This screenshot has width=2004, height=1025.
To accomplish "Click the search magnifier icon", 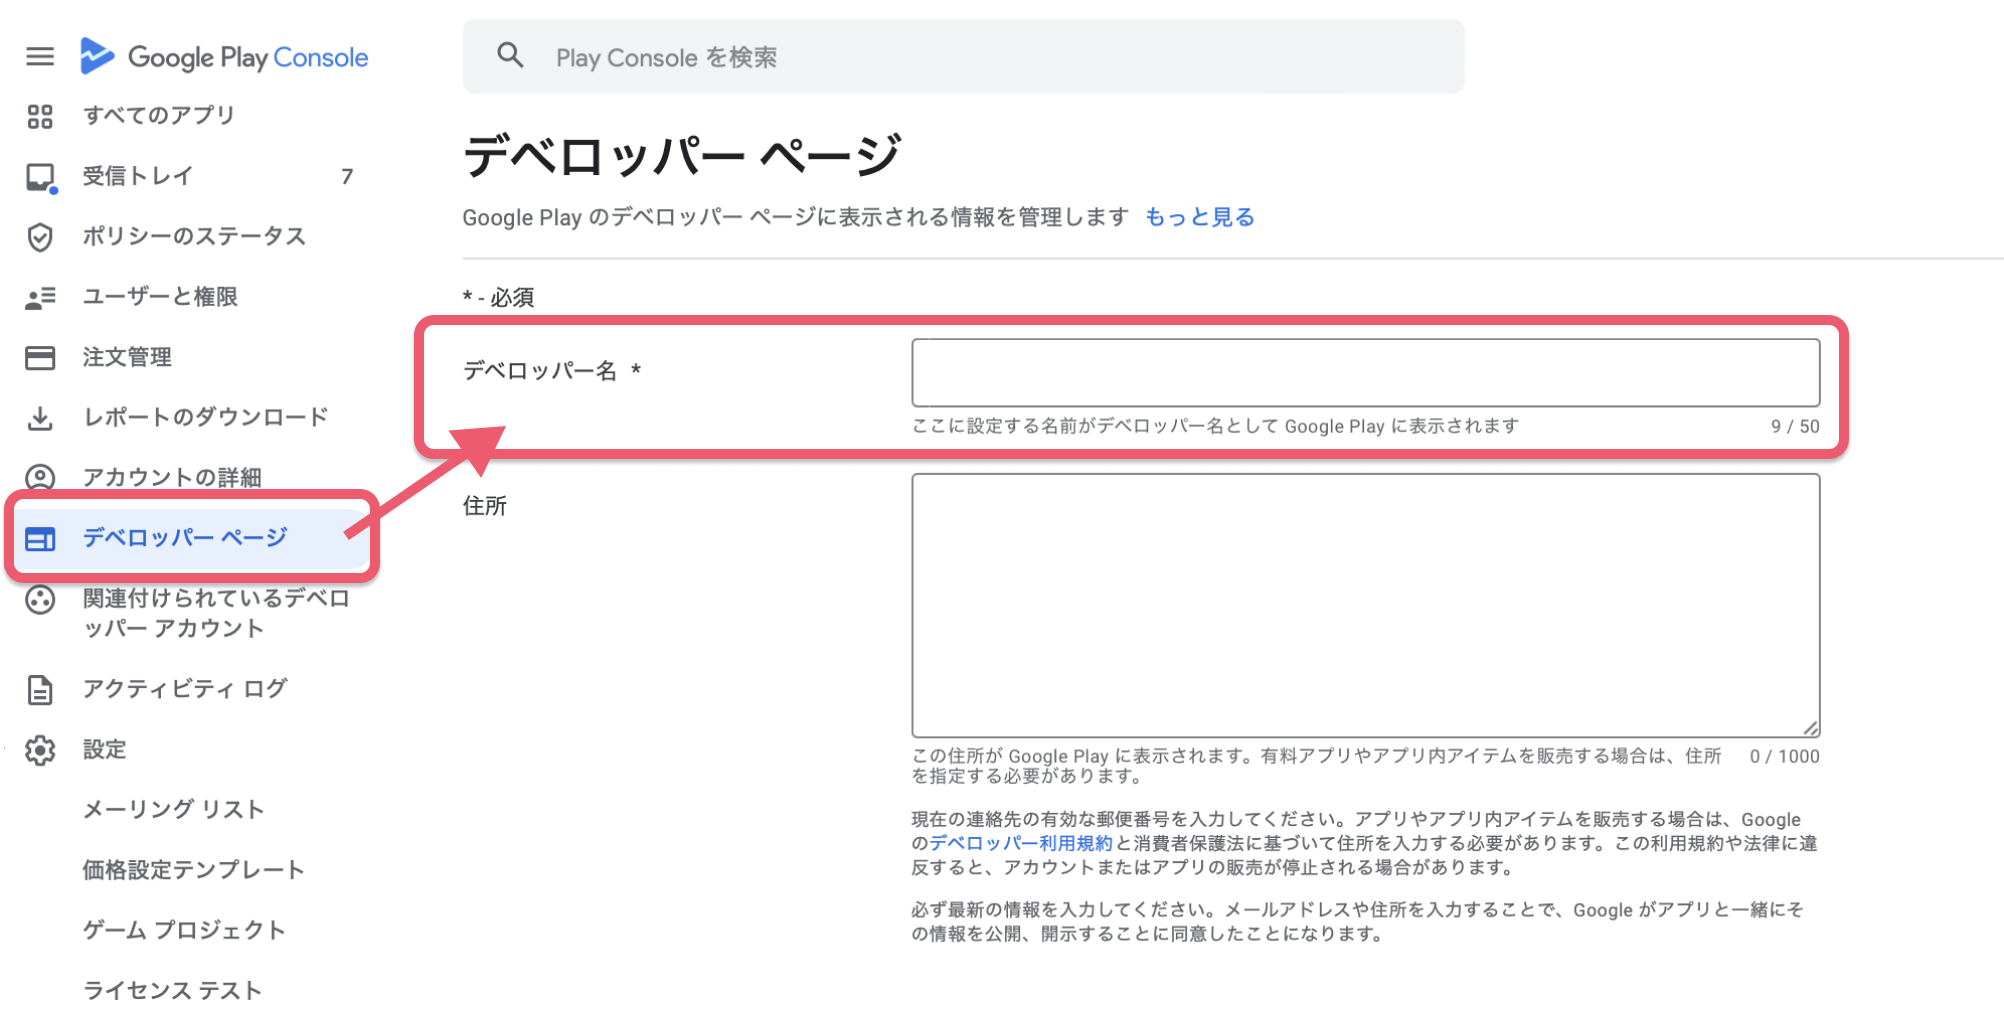I will (x=510, y=56).
